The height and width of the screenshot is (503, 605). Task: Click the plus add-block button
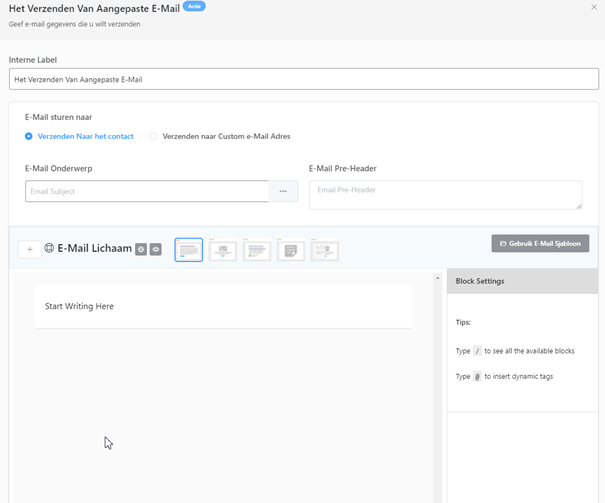pyautogui.click(x=29, y=249)
